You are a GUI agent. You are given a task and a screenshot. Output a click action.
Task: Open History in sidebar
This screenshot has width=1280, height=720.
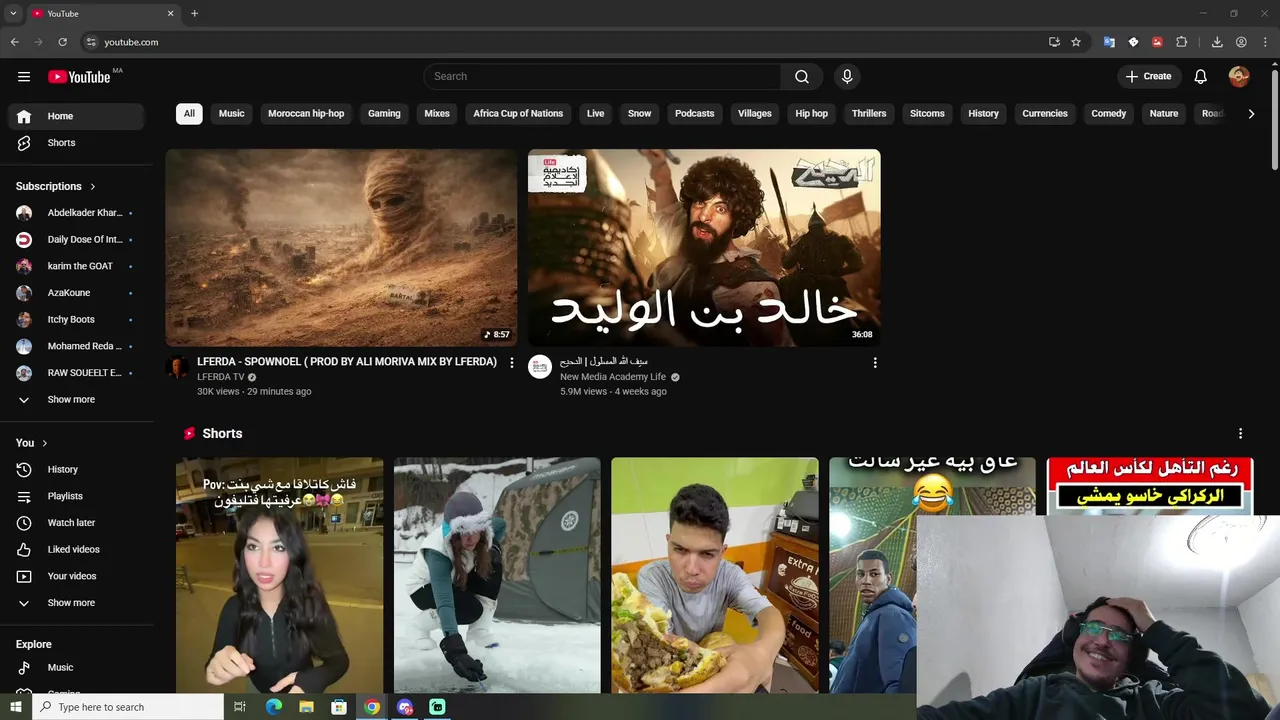coord(76,470)
